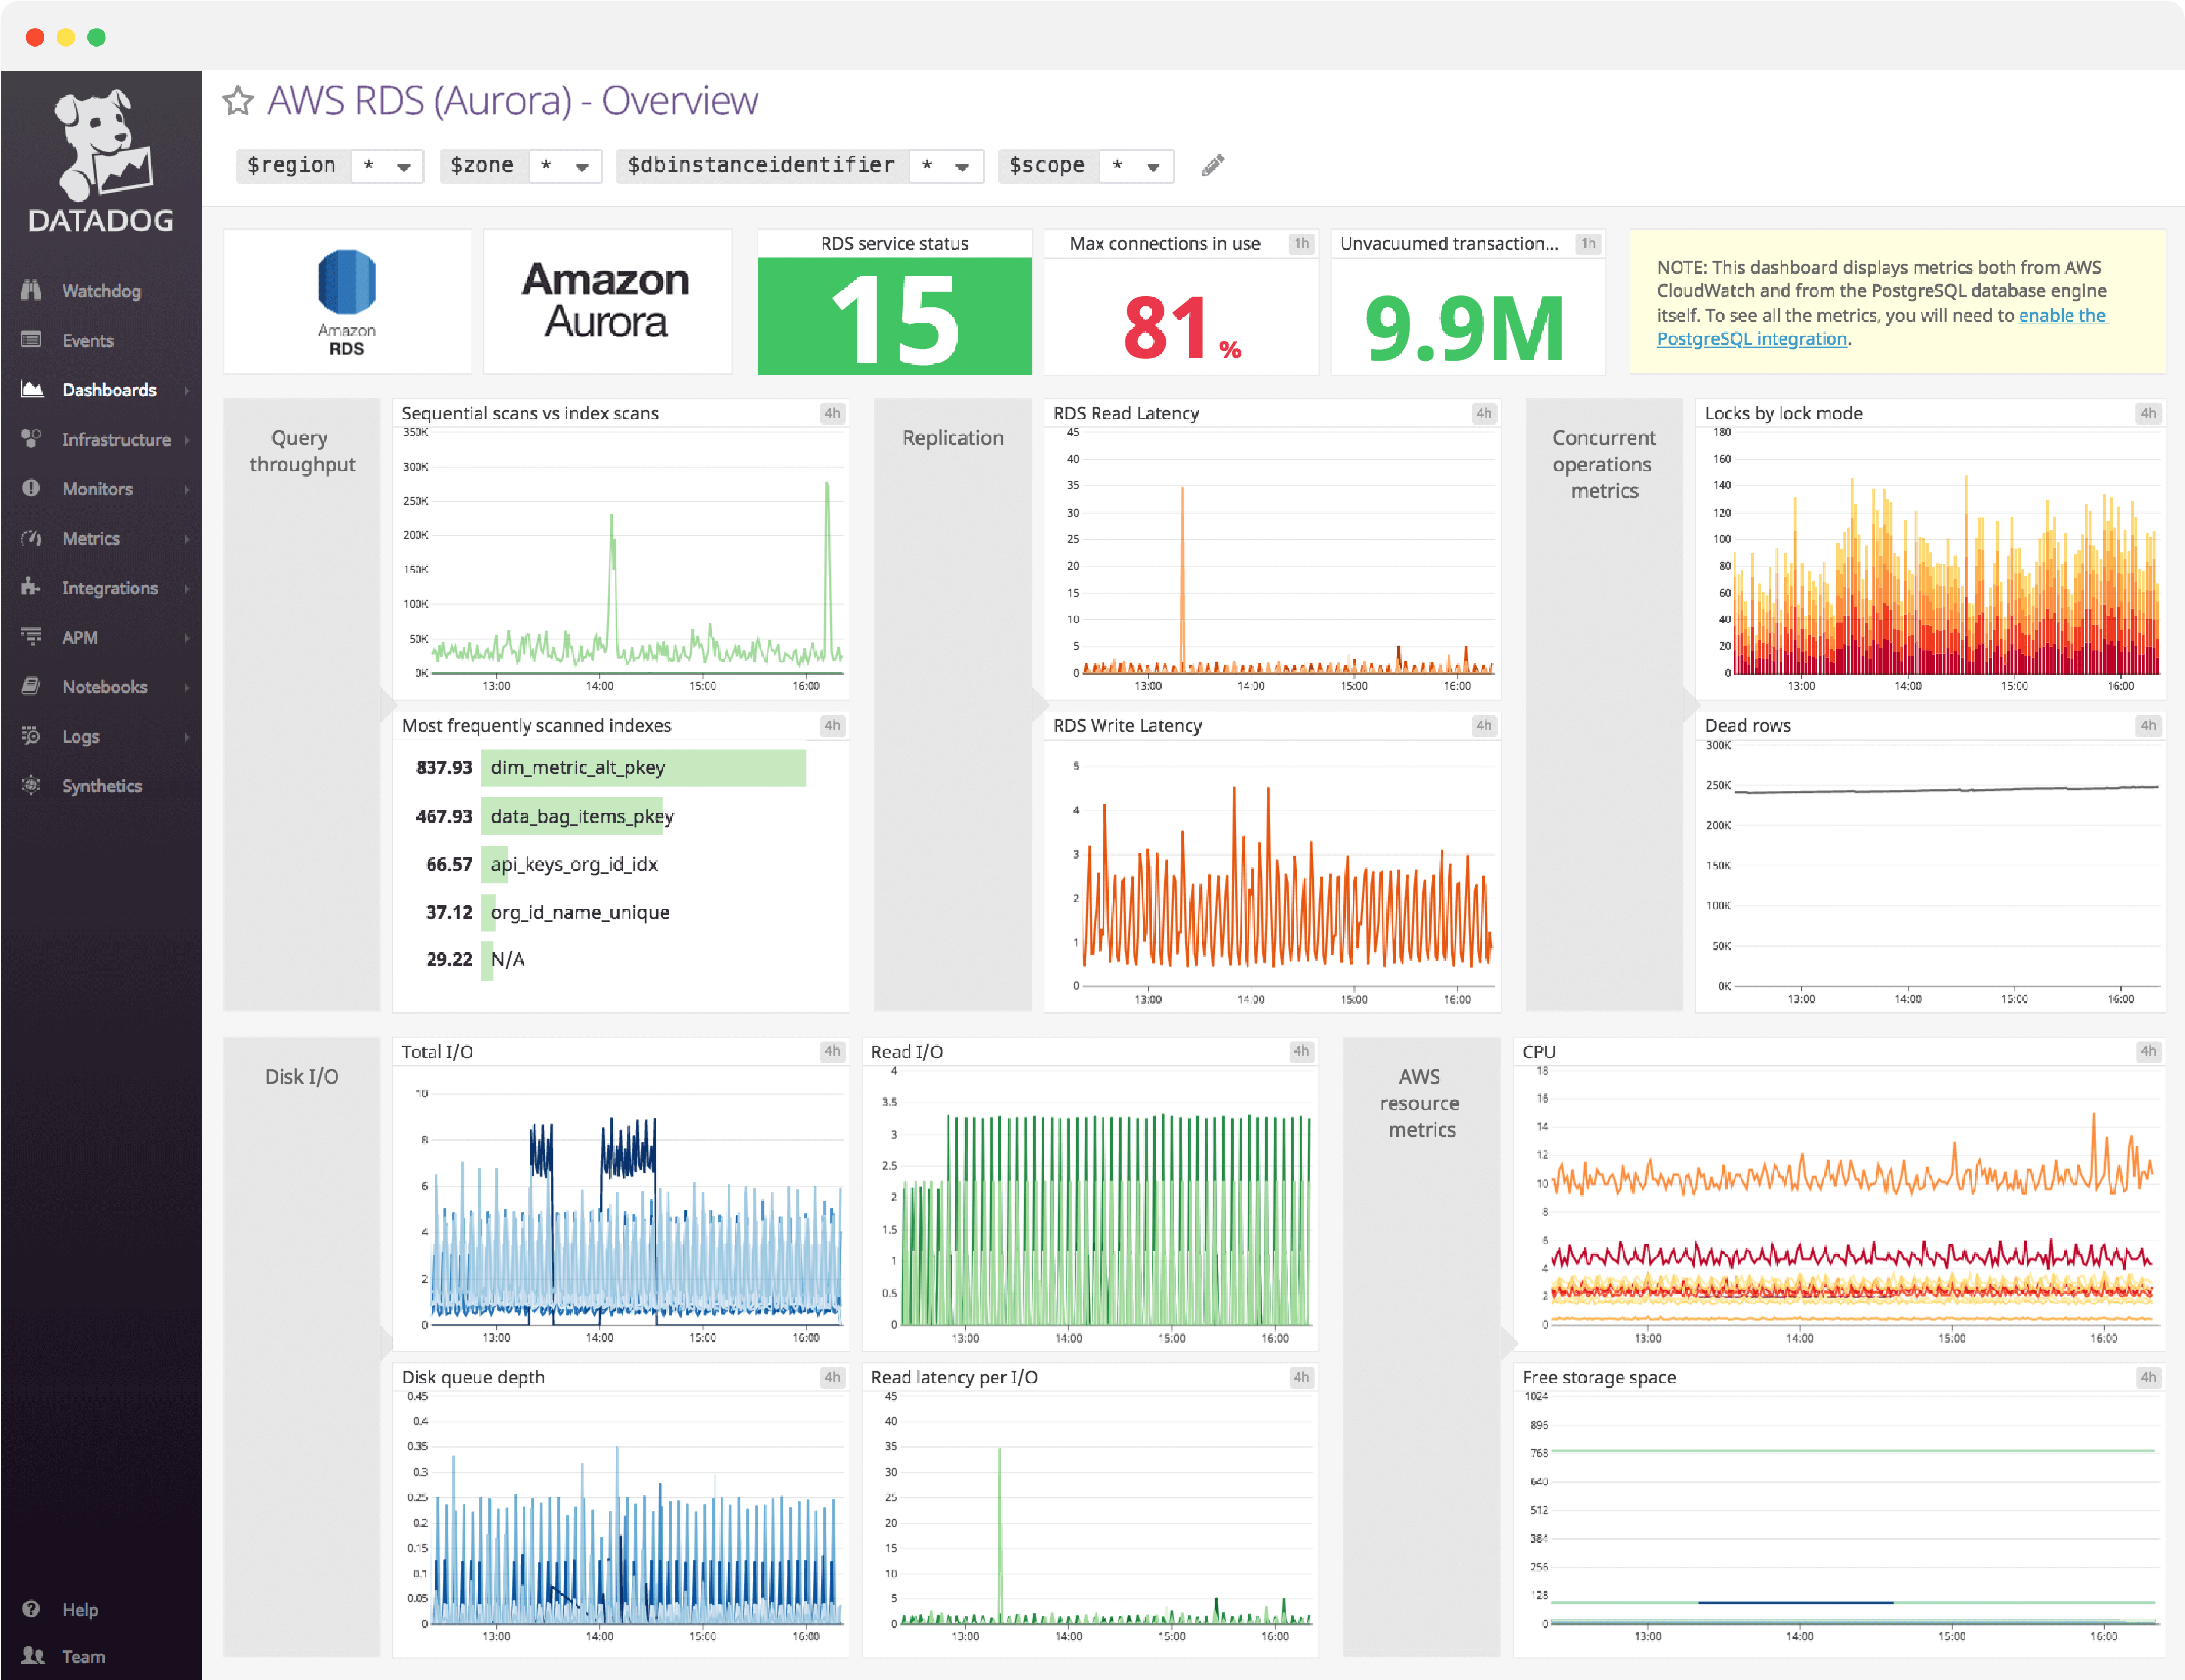Open the Notebooks icon in the sidebar
2185x1680 pixels.
(x=33, y=687)
